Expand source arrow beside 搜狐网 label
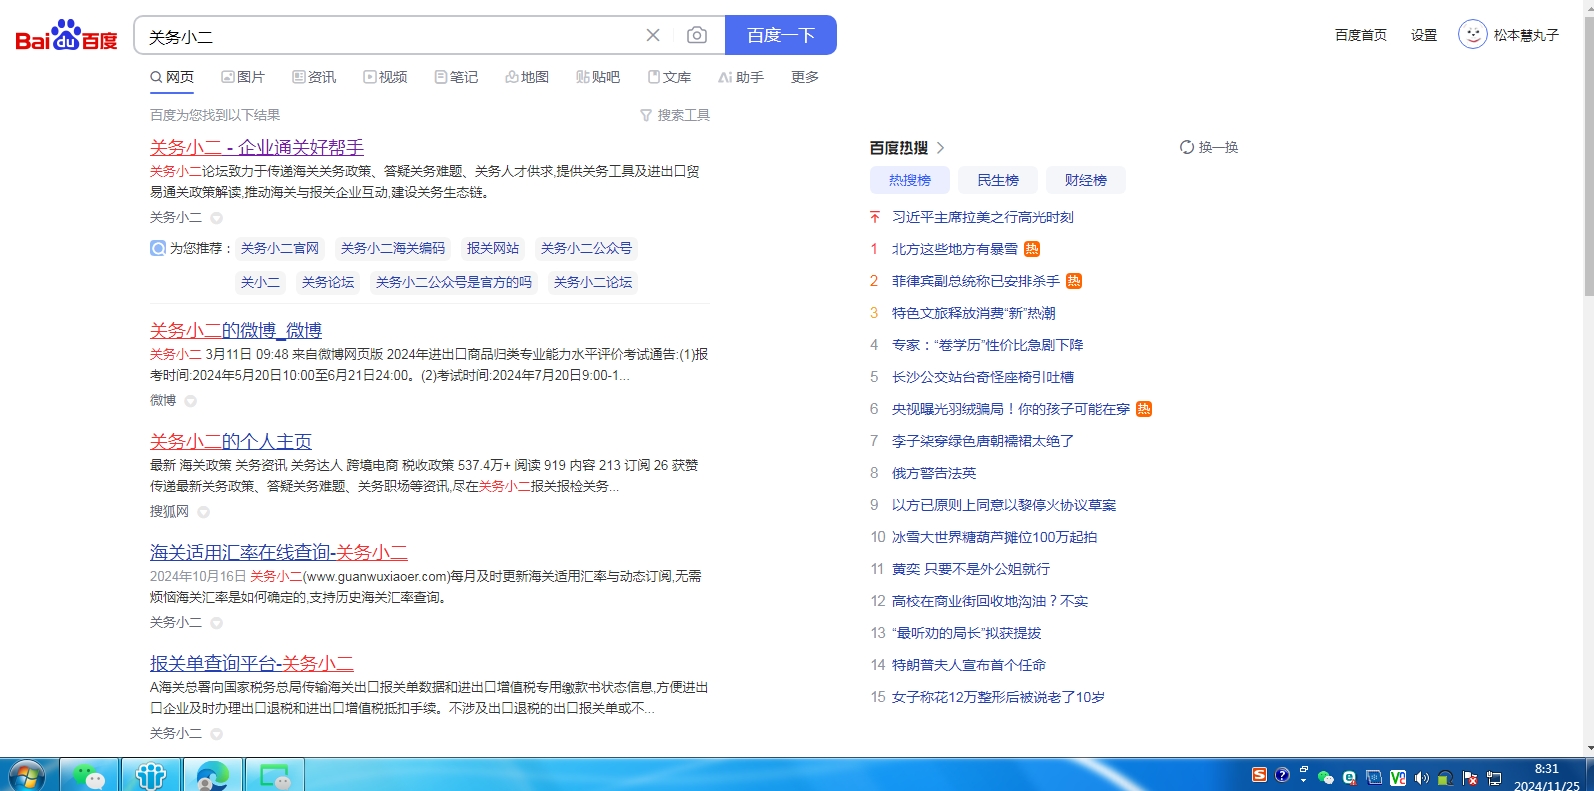 click(x=203, y=512)
